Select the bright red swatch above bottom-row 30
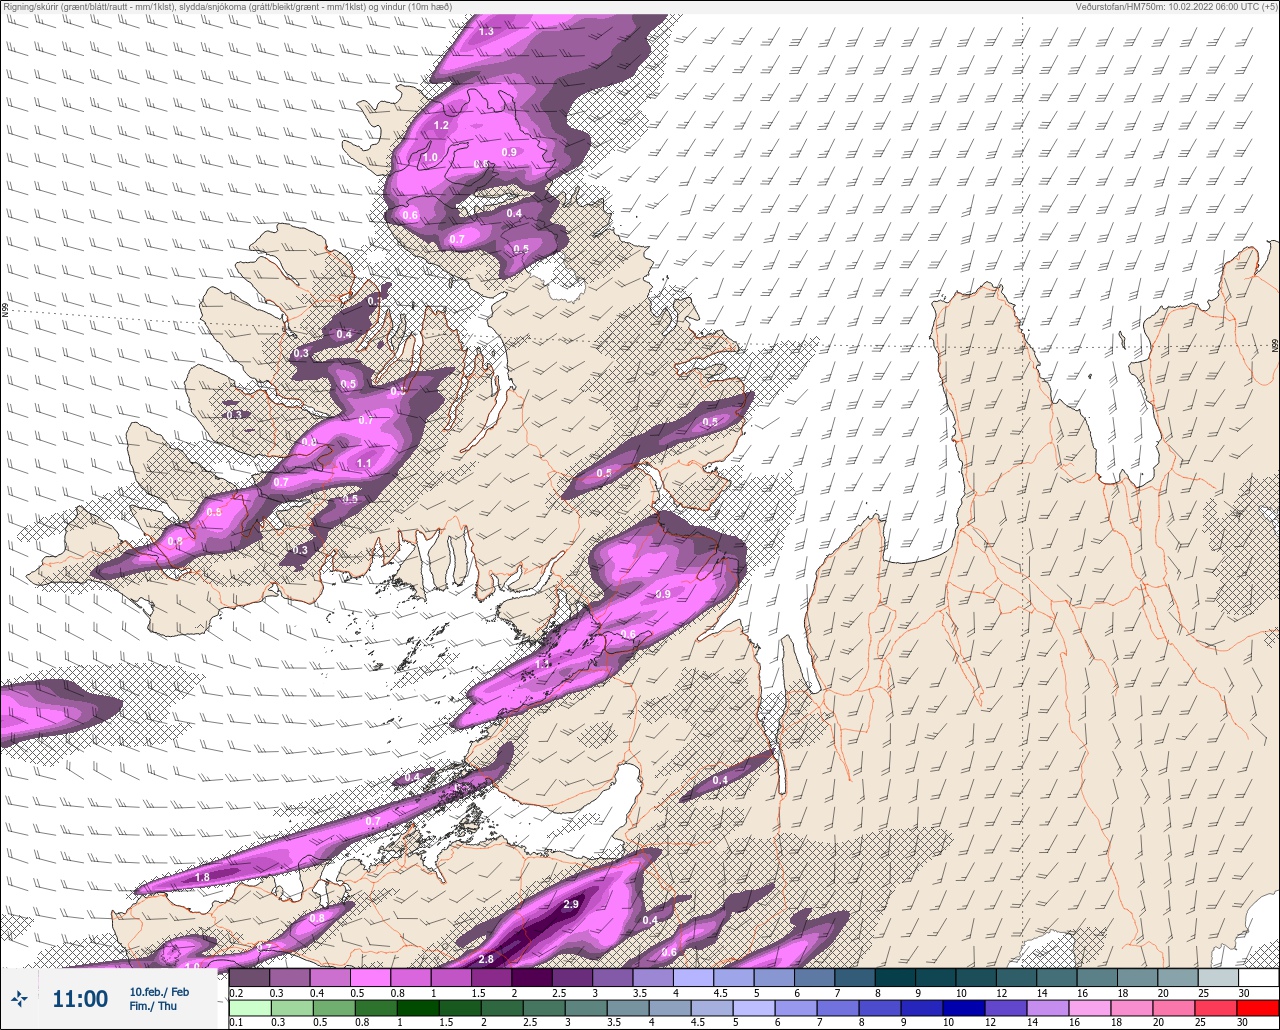The height and width of the screenshot is (1030, 1280). (x=1258, y=1008)
